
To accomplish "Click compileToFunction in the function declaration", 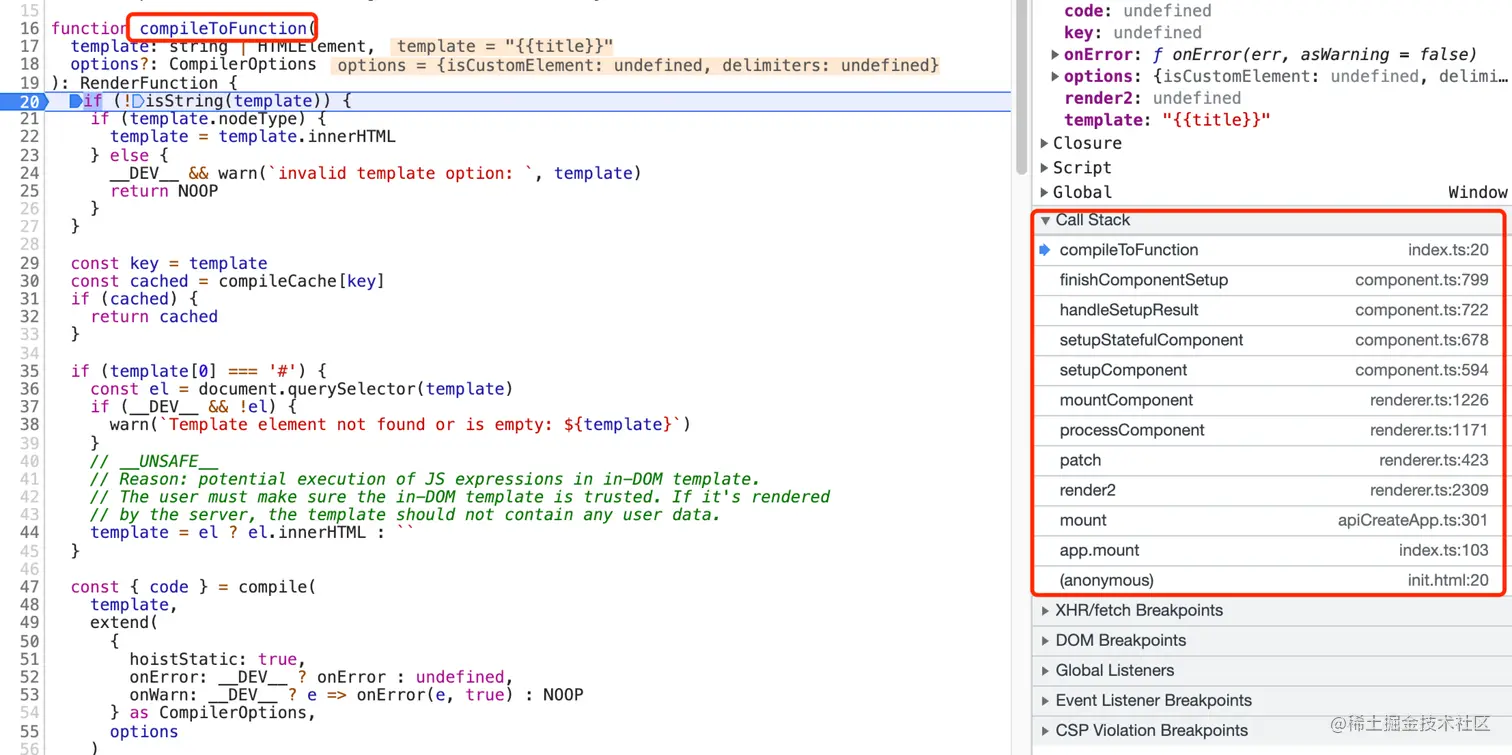I will pyautogui.click(x=222, y=28).
